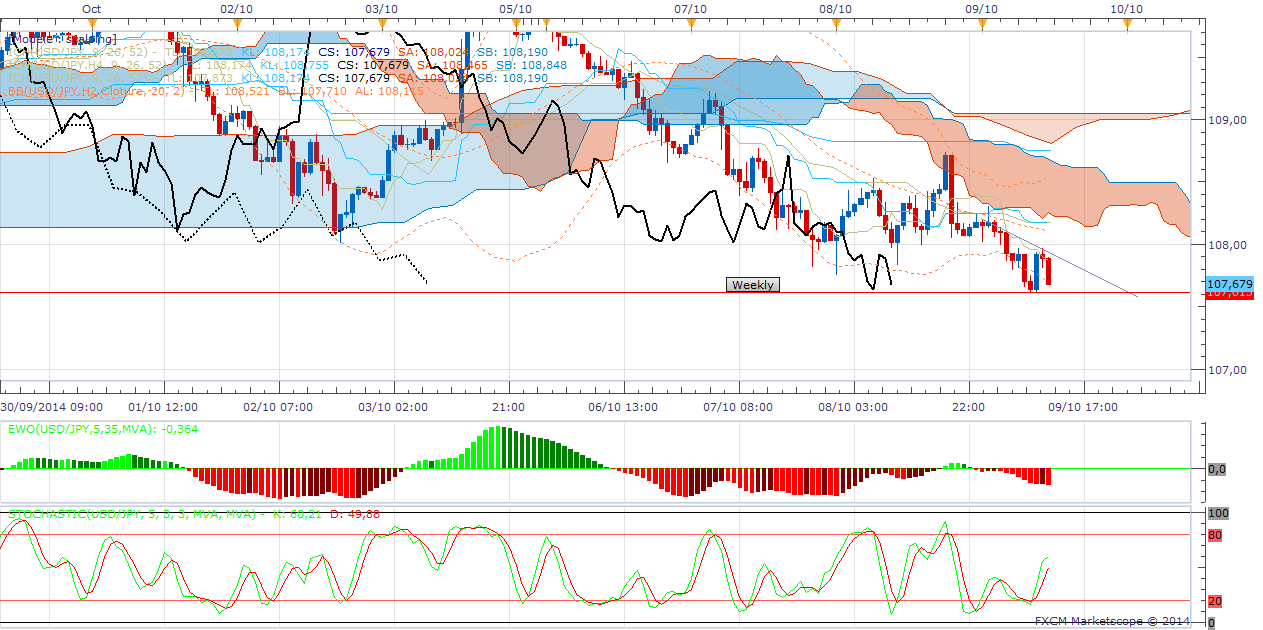Click the orange triangle marker under 09/10
The height and width of the screenshot is (630, 1263).
point(982,22)
